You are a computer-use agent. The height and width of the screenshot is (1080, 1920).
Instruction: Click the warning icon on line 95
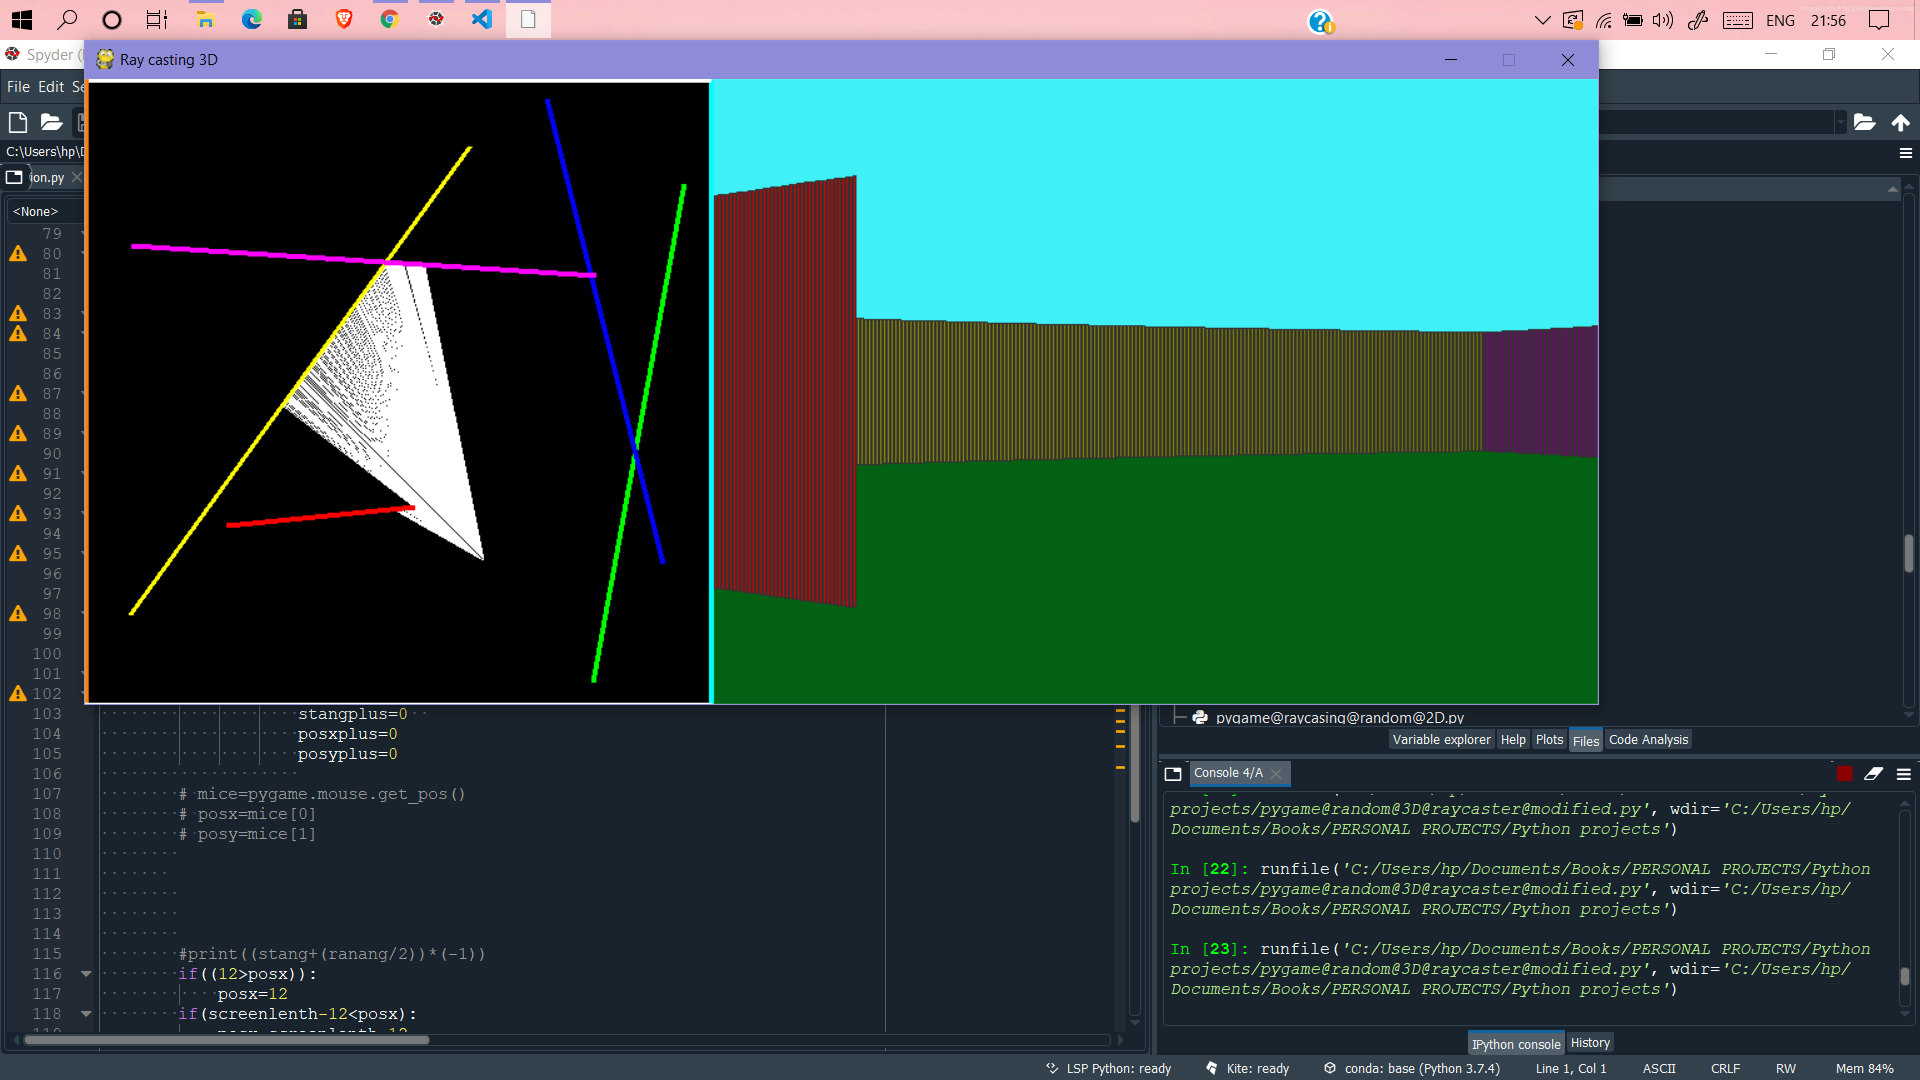point(18,554)
